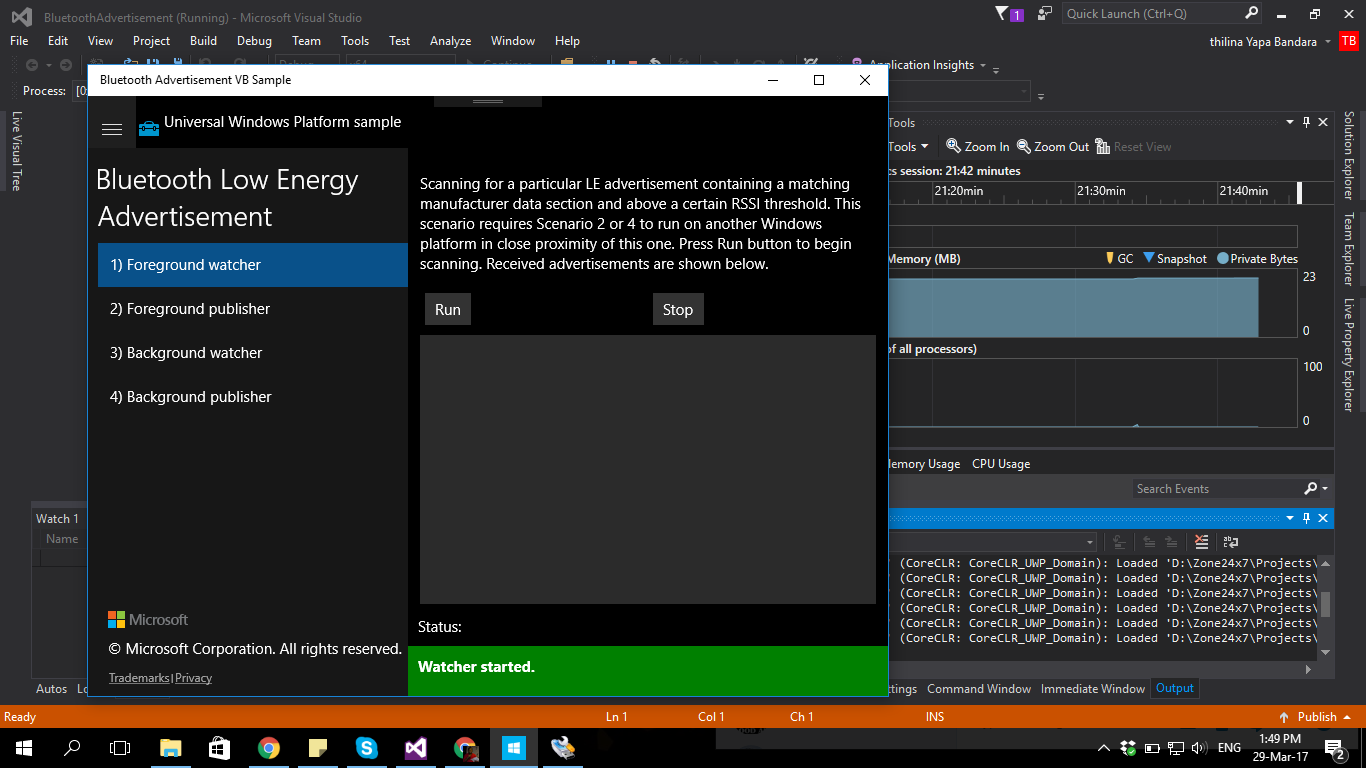The height and width of the screenshot is (768, 1366).
Task: Click the Stop button in the sample
Action: coord(678,310)
